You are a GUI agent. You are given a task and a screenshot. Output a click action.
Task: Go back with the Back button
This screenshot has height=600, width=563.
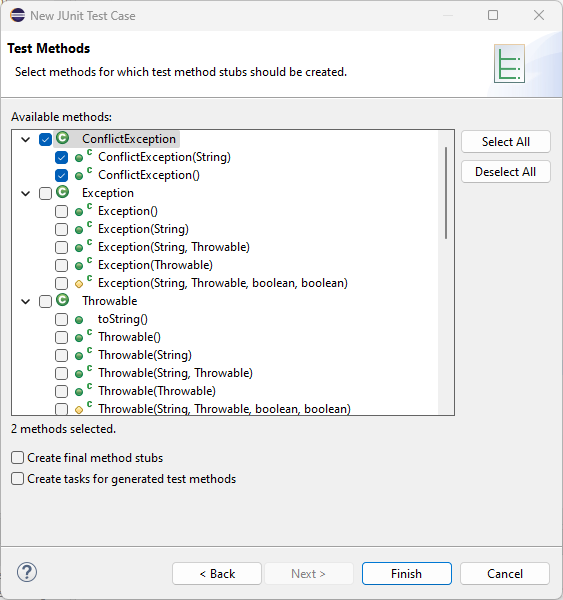[217, 573]
